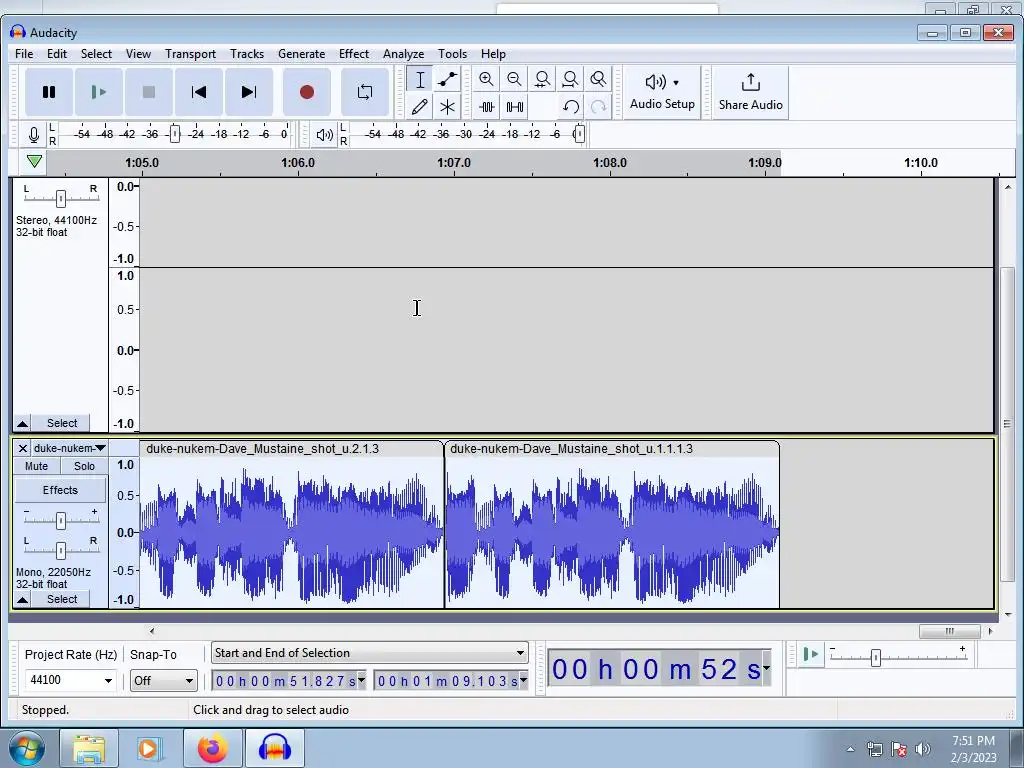Click clip title duke-nukem-Dave_Mustaine_shot_u.2.1.3
The height and width of the screenshot is (768, 1024).
263,449
